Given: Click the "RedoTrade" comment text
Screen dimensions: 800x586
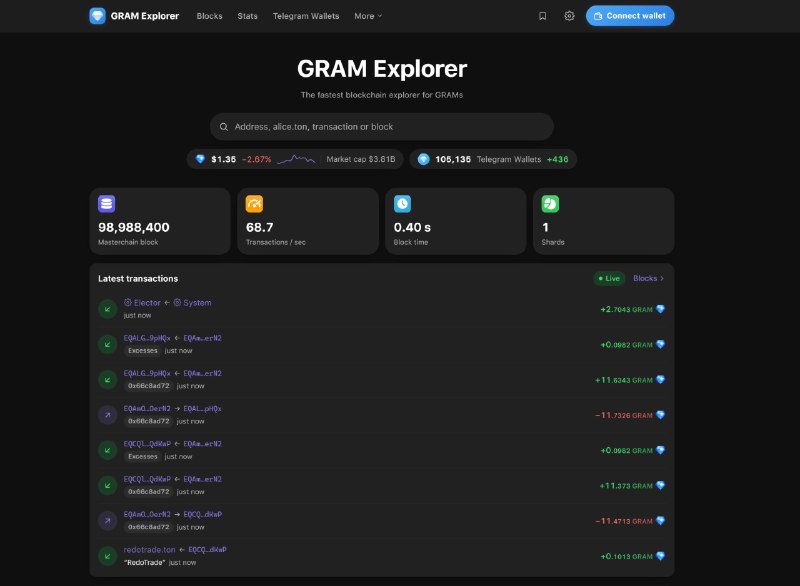Looking at the screenshot, I should click(x=144, y=563).
